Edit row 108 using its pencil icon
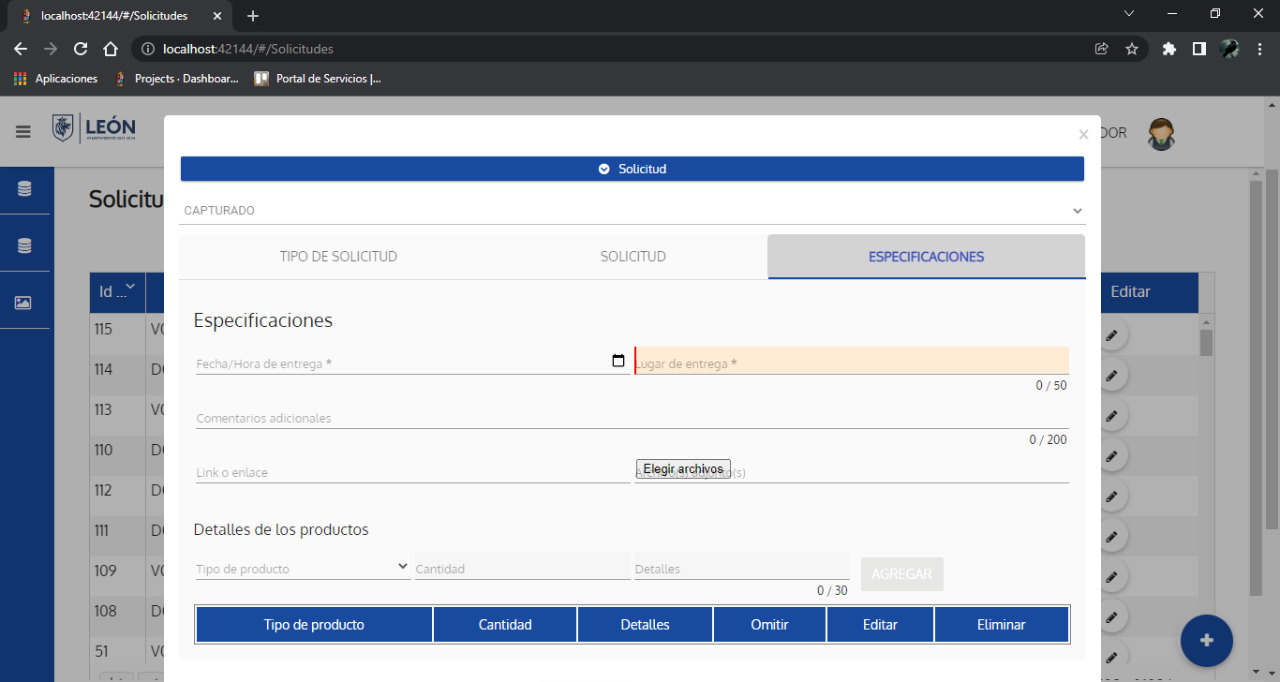The height and width of the screenshot is (682, 1280). pyautogui.click(x=1111, y=617)
